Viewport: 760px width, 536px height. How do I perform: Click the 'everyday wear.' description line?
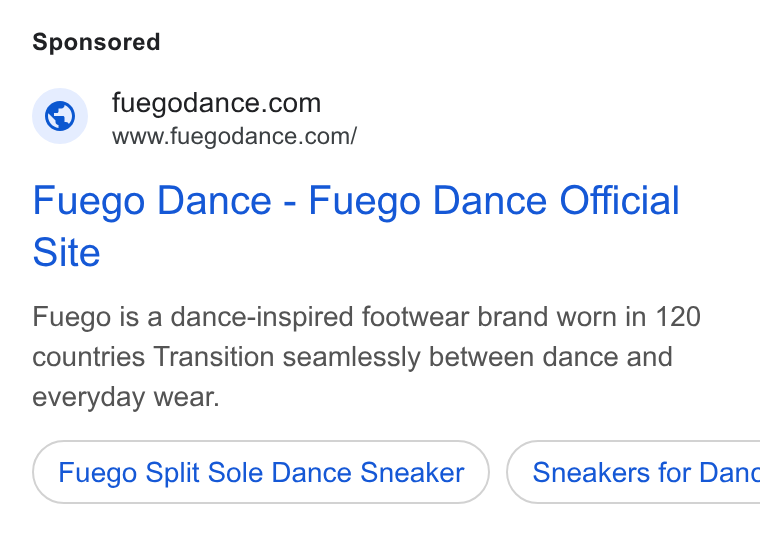coord(126,397)
